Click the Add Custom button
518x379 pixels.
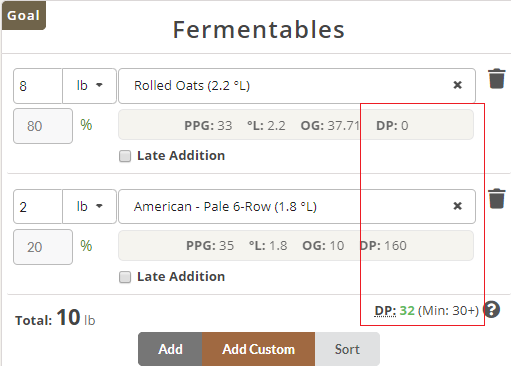coord(258,349)
